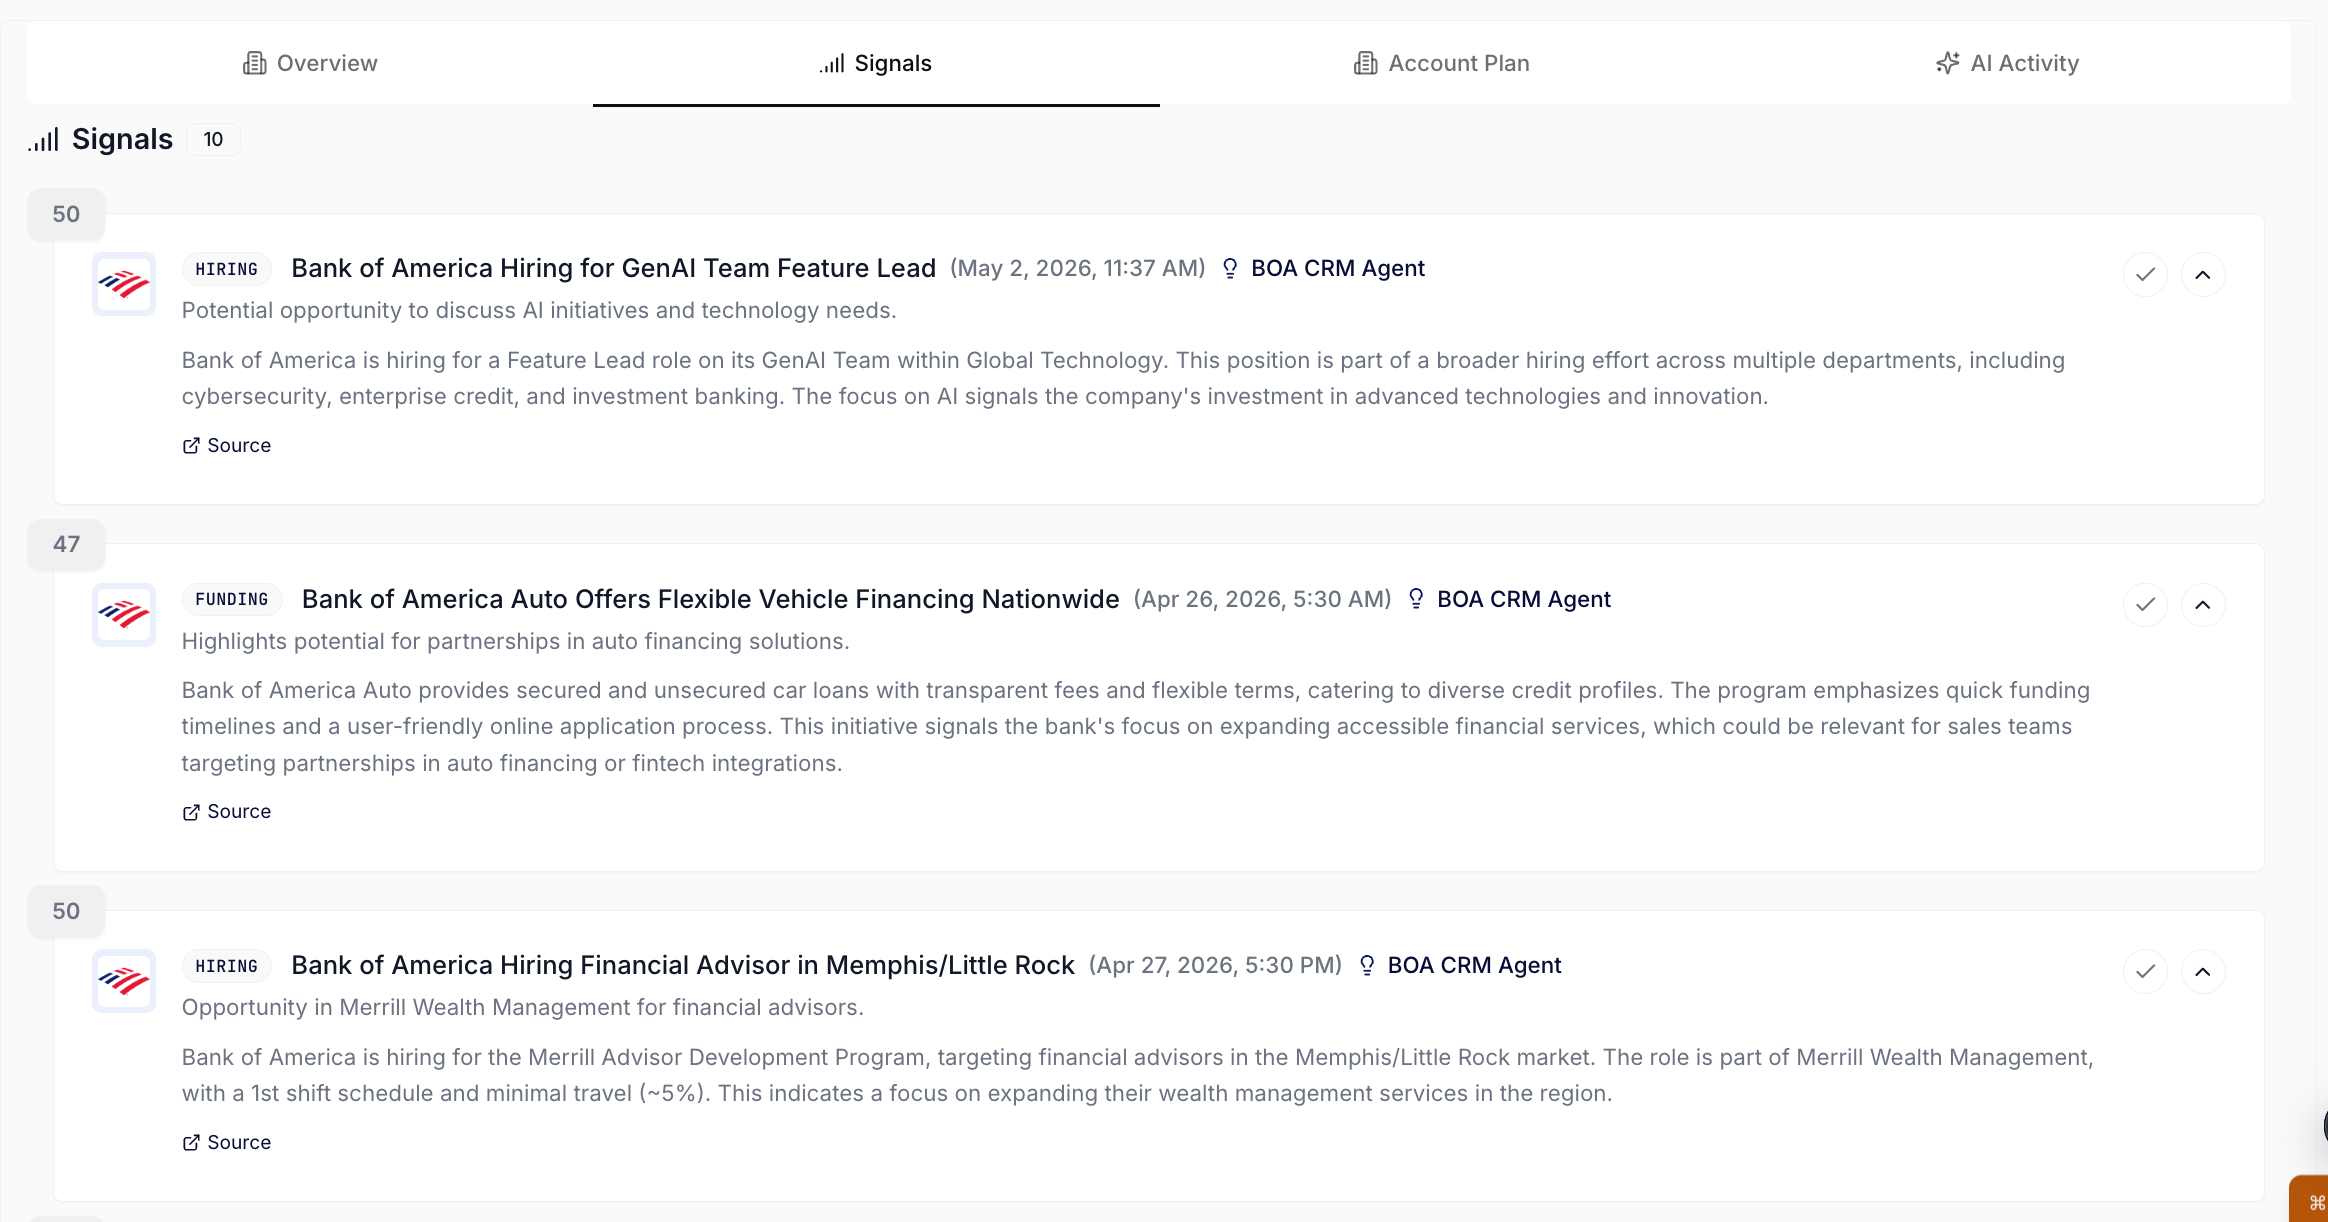Click Bank of America logo on GenAI signal
The width and height of the screenshot is (2328, 1222).
point(124,284)
